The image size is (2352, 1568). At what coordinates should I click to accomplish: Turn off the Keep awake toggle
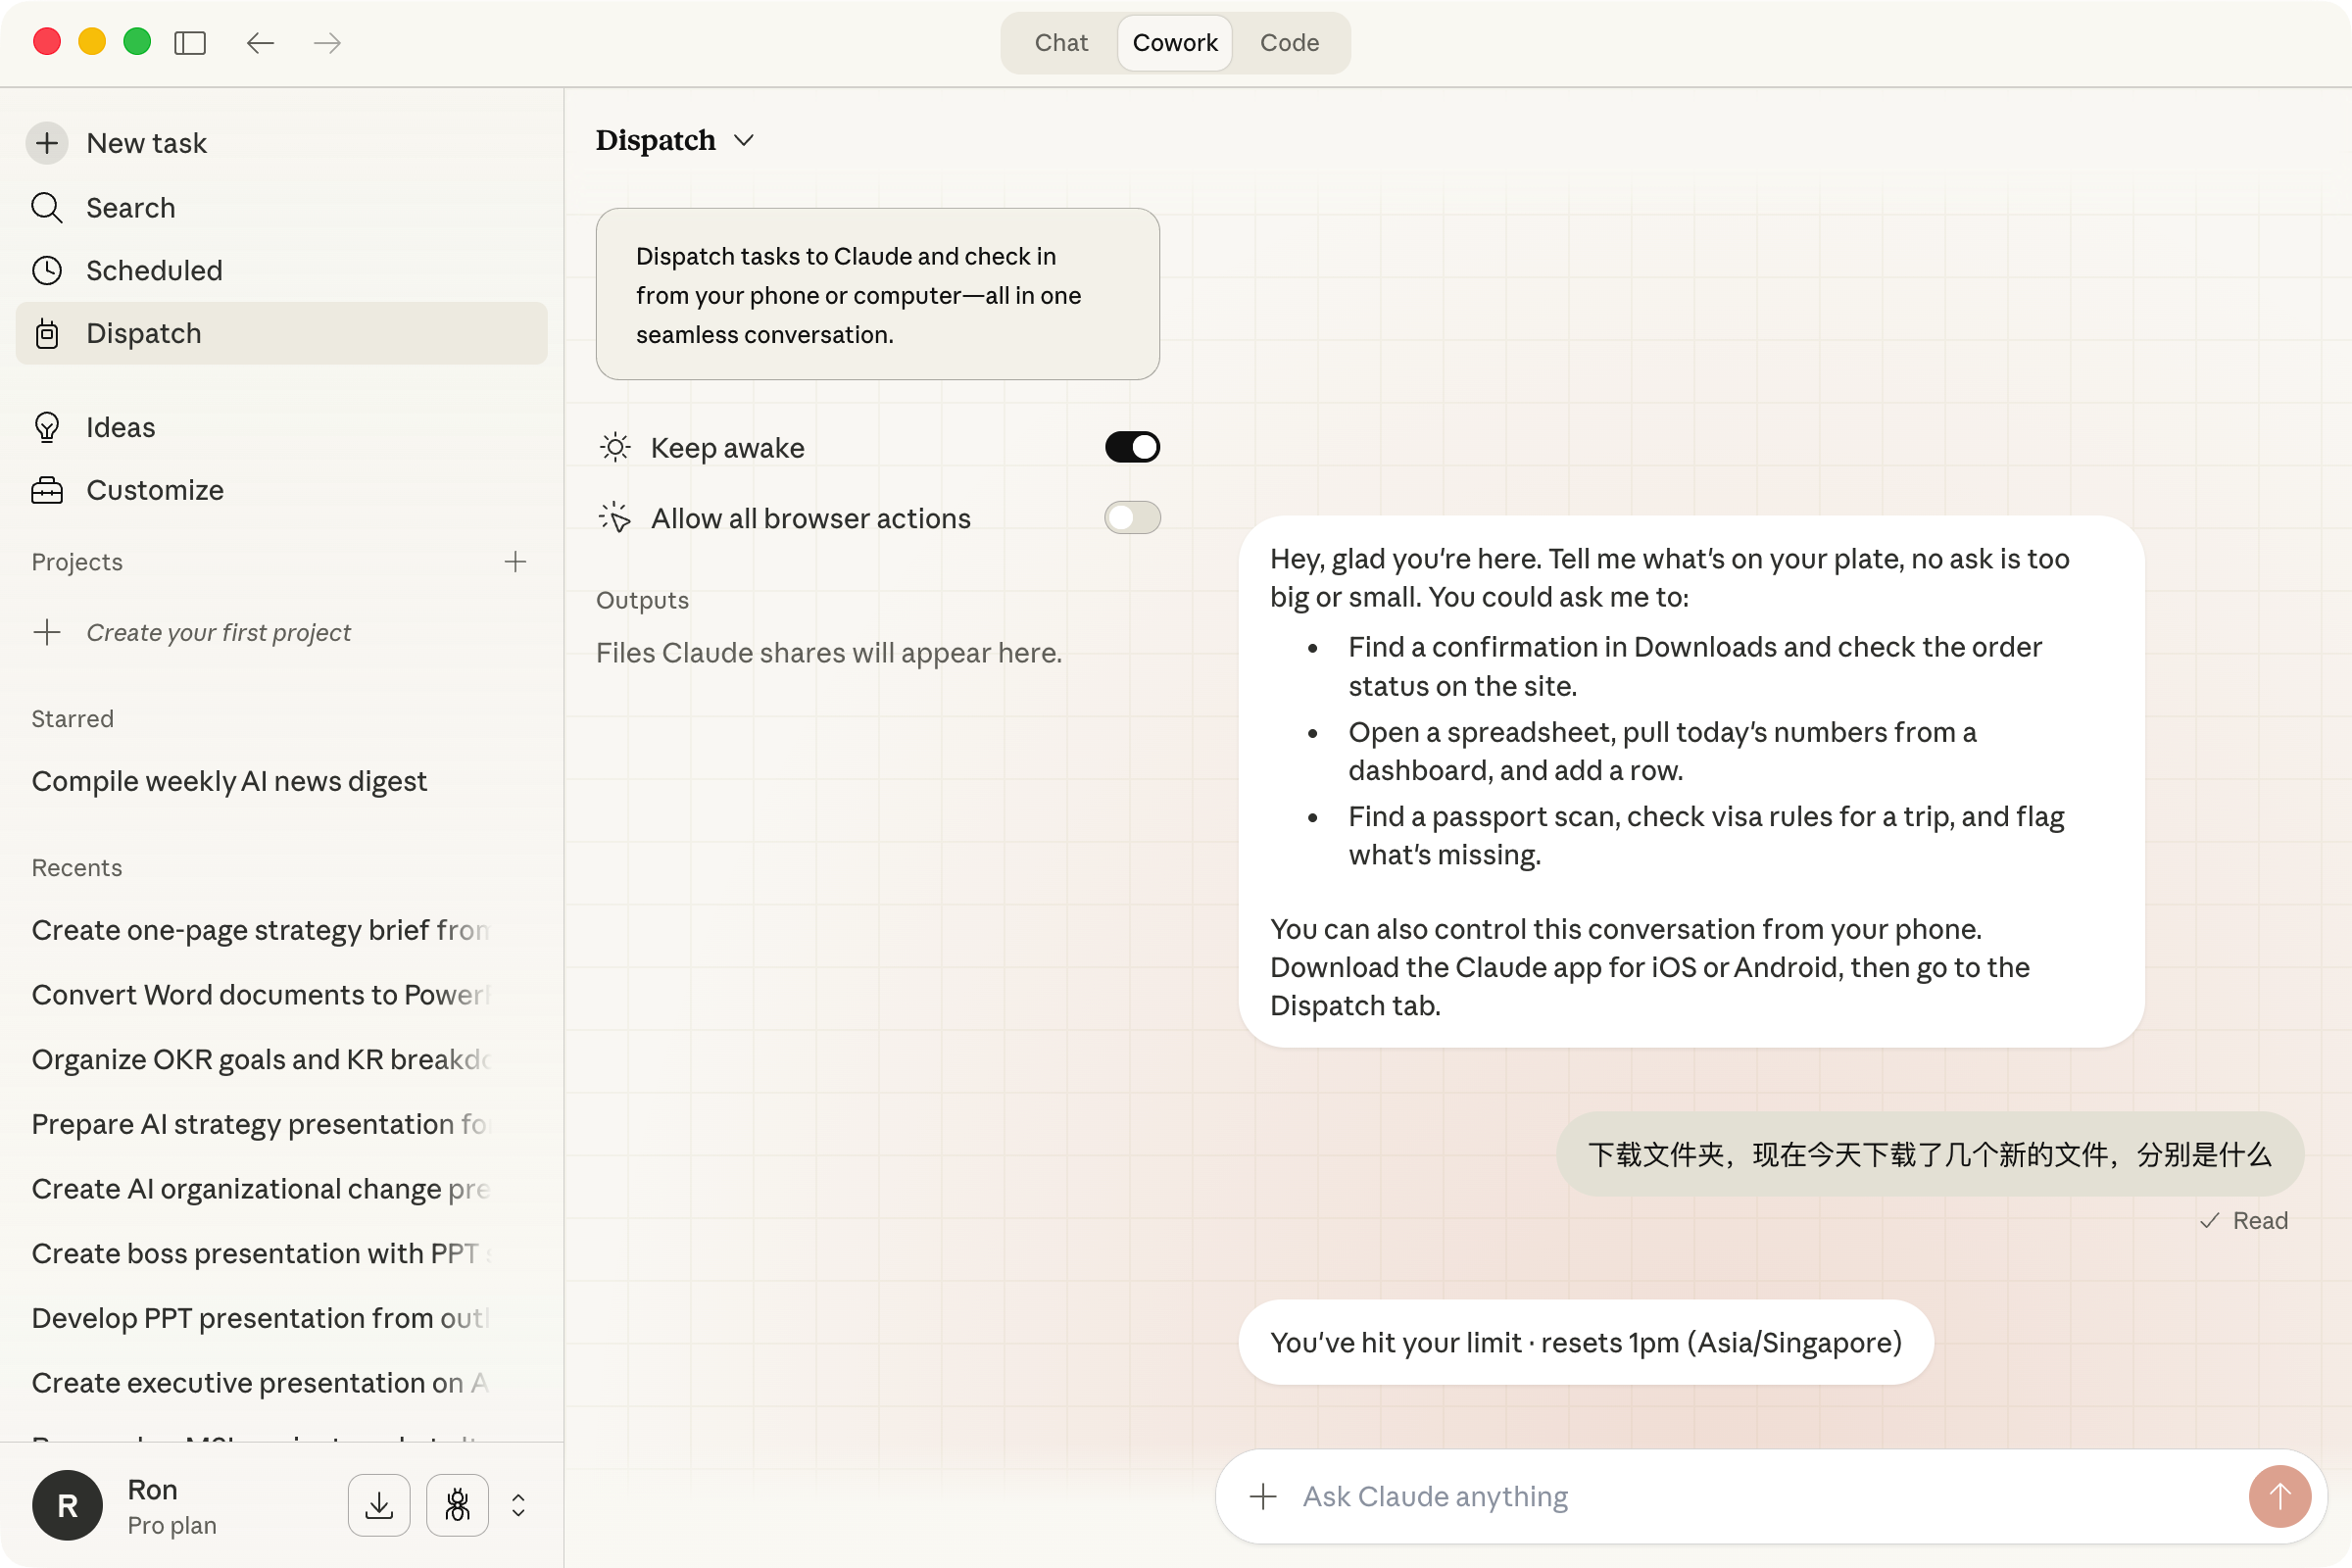[1132, 447]
